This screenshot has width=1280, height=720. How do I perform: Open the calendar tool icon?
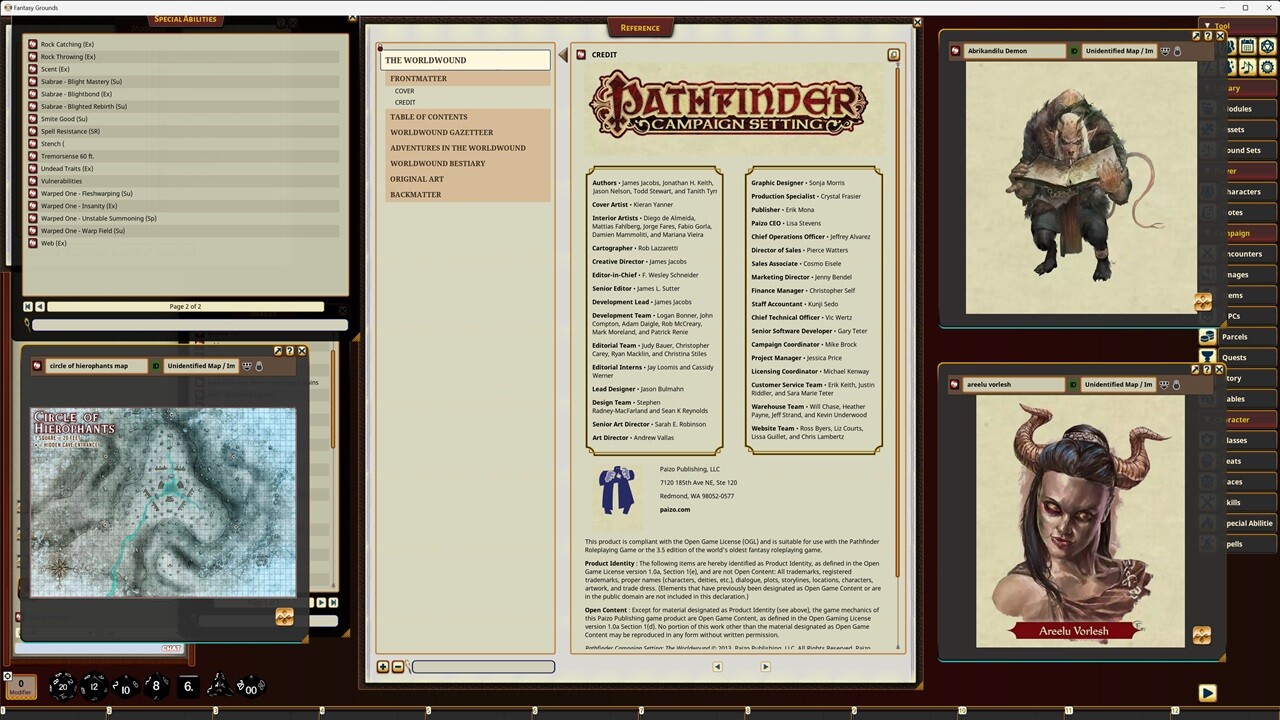pyautogui.click(x=1247, y=46)
